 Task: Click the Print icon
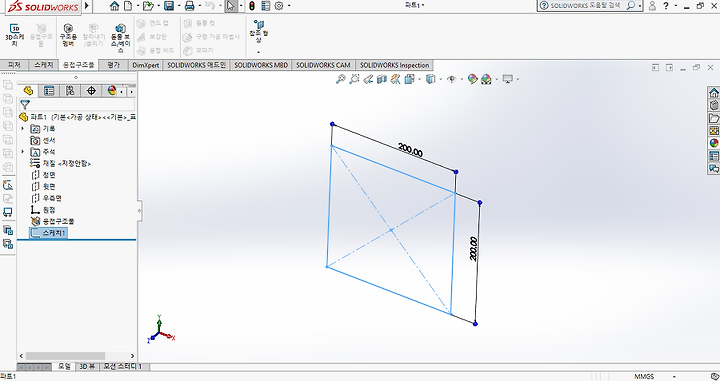(189, 6)
